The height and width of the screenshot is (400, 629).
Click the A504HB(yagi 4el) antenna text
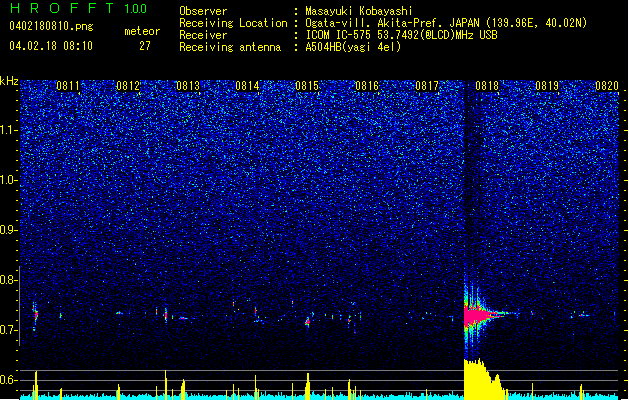click(353, 47)
